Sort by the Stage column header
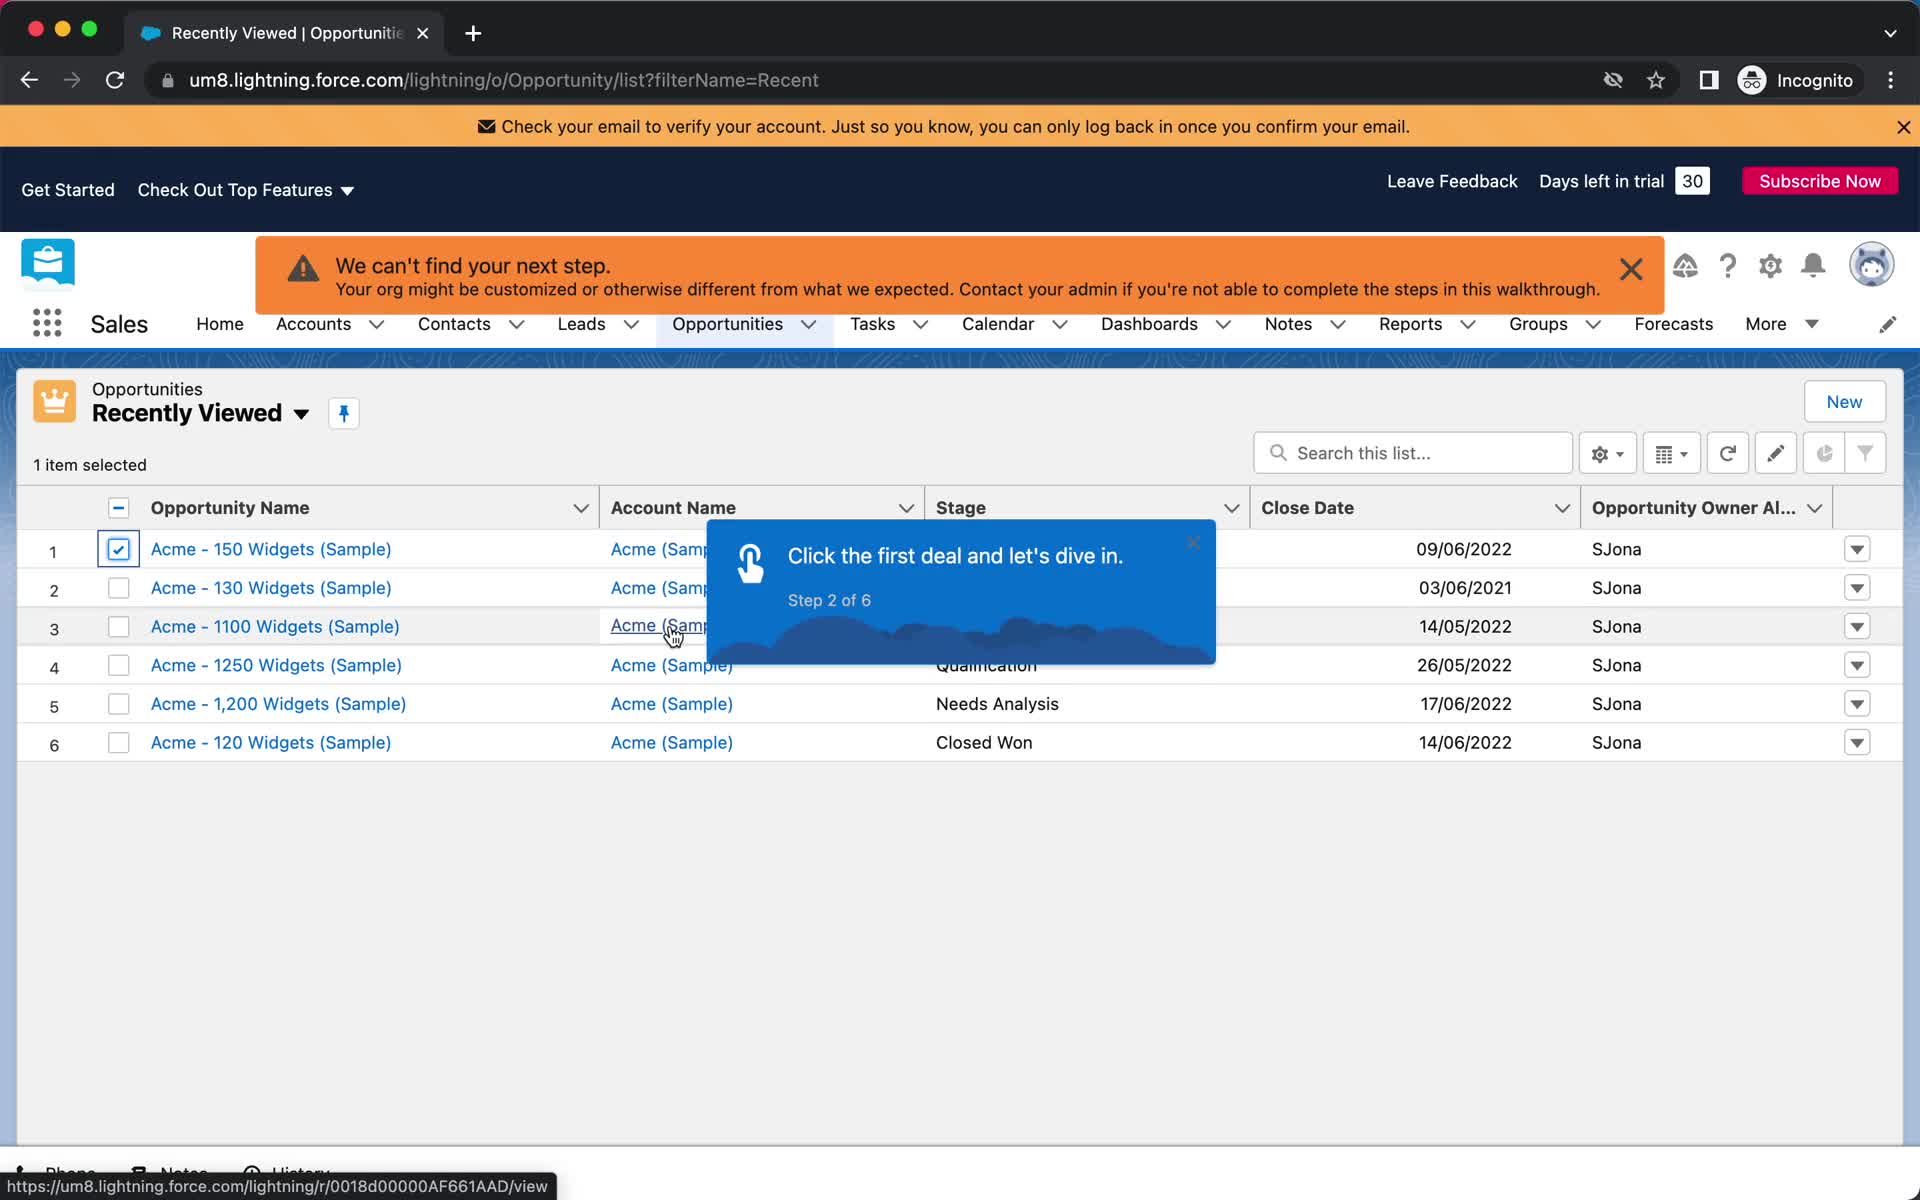The width and height of the screenshot is (1920, 1200). pyautogui.click(x=961, y=508)
